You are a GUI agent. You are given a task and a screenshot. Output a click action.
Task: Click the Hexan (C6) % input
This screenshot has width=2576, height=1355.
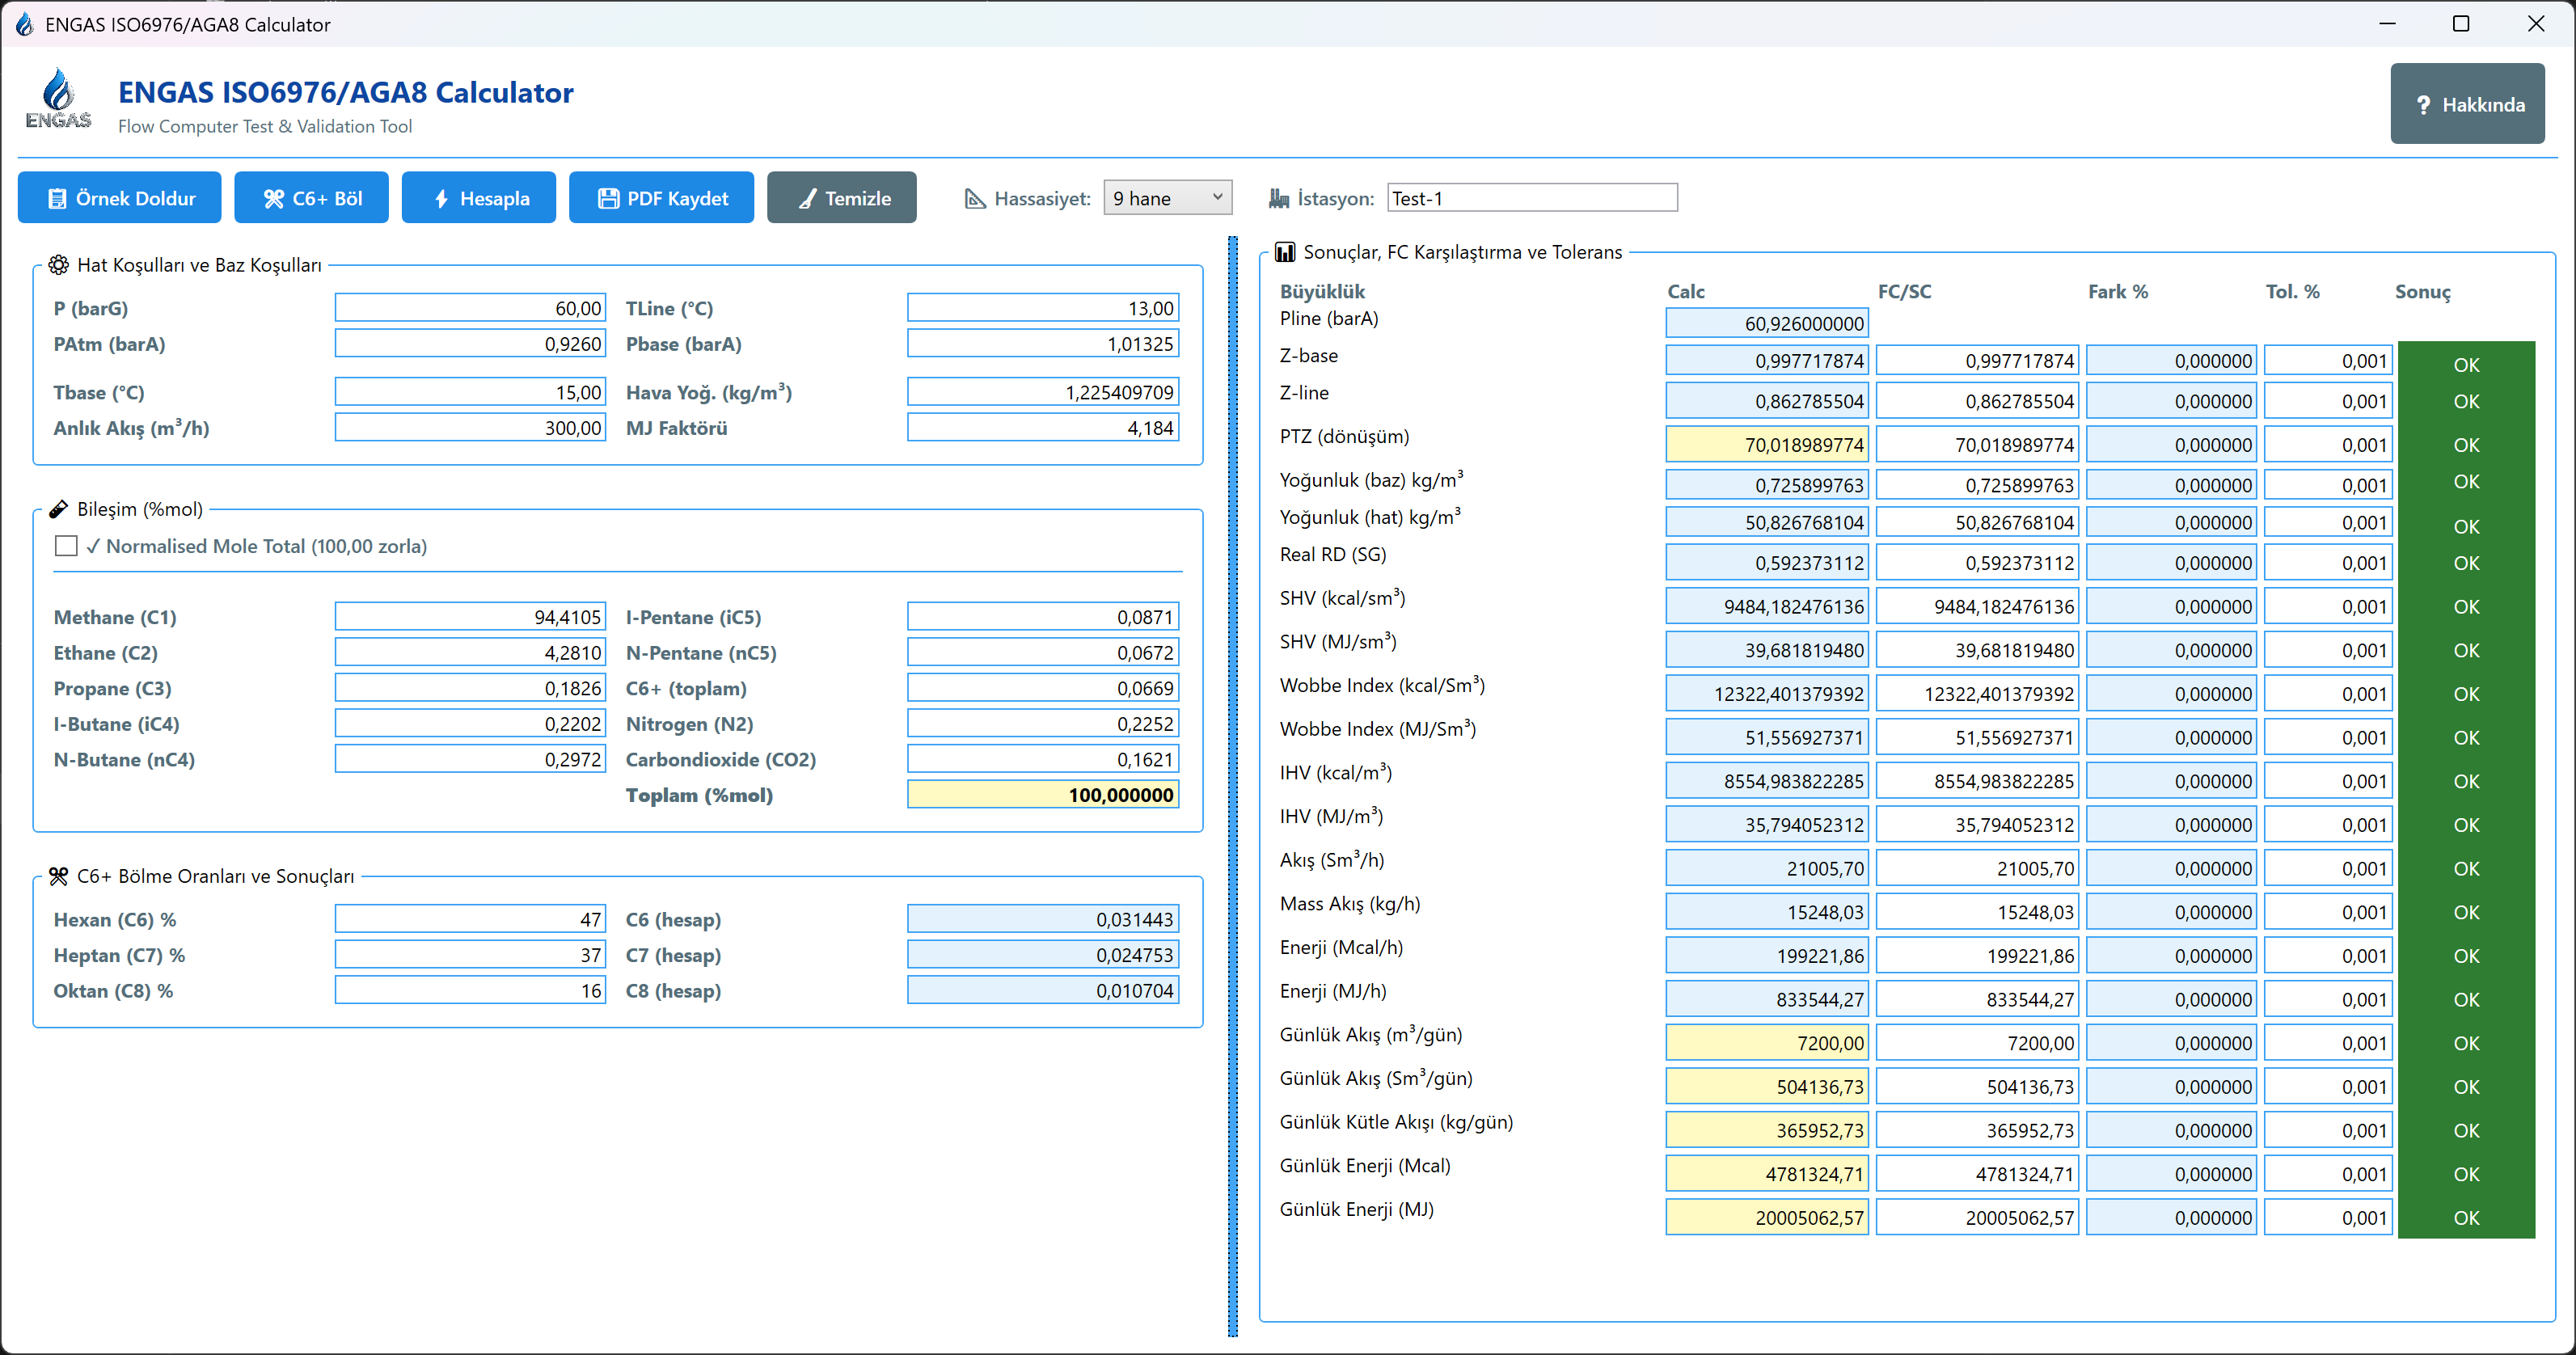point(470,919)
